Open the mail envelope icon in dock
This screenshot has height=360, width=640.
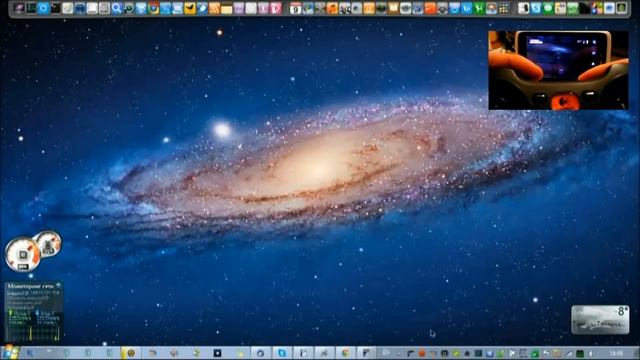coord(178,8)
